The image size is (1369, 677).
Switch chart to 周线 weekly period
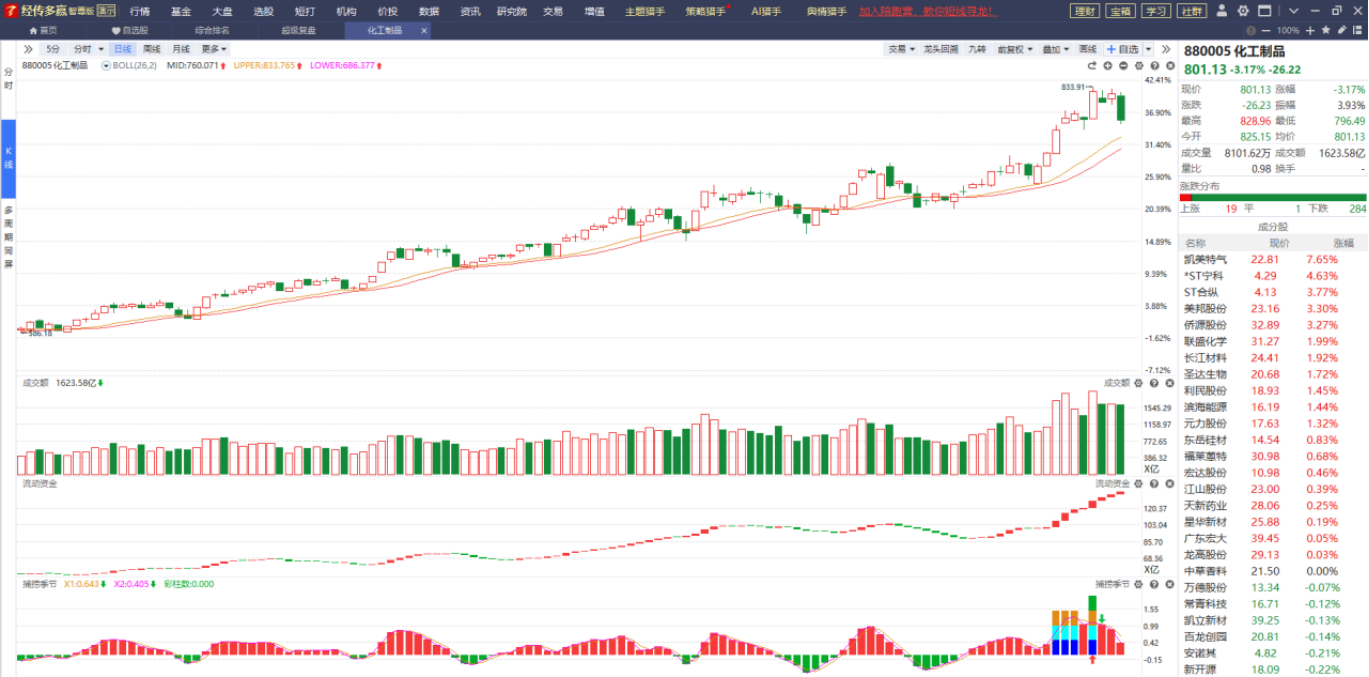click(151, 49)
